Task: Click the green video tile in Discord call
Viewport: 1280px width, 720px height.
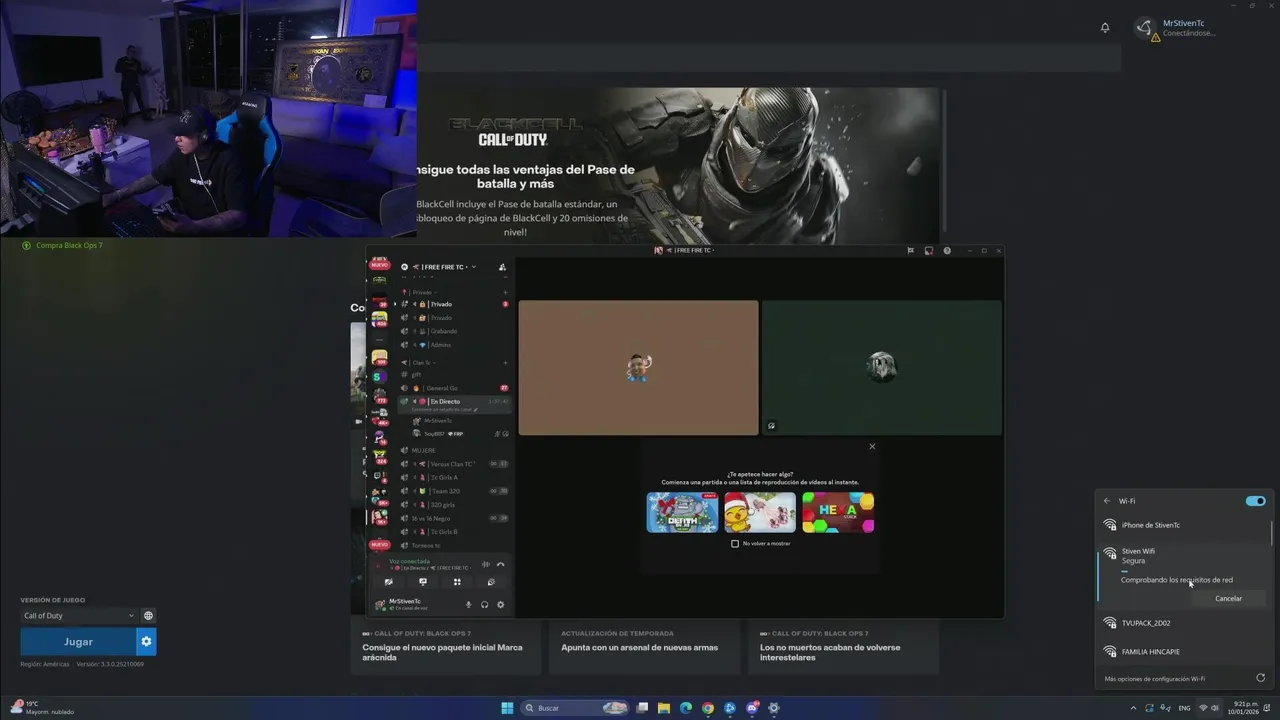Action: [x=882, y=368]
